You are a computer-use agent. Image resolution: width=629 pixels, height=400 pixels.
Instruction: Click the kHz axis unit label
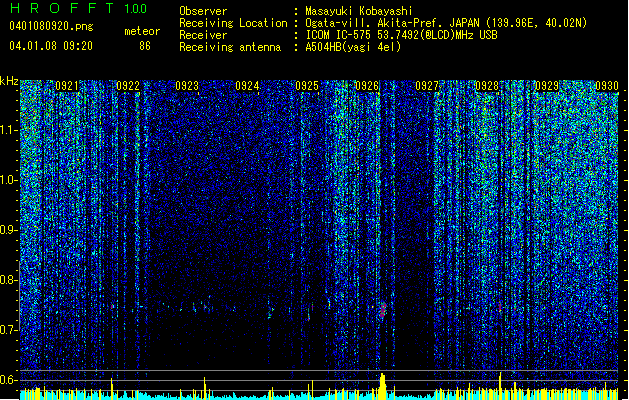tap(9, 81)
